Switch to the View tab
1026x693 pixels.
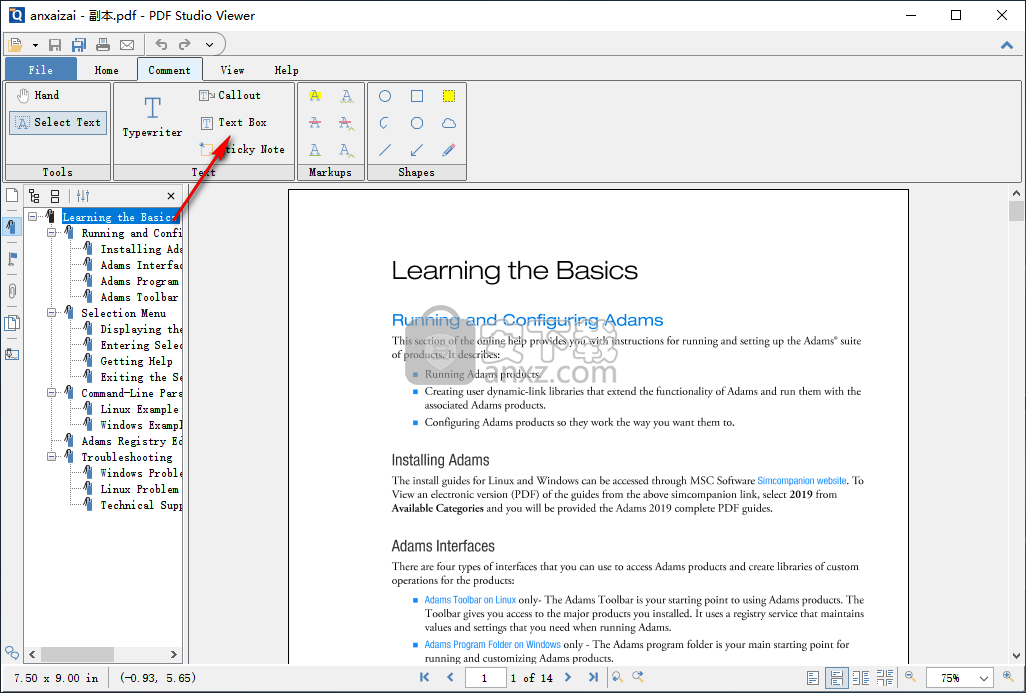point(232,70)
